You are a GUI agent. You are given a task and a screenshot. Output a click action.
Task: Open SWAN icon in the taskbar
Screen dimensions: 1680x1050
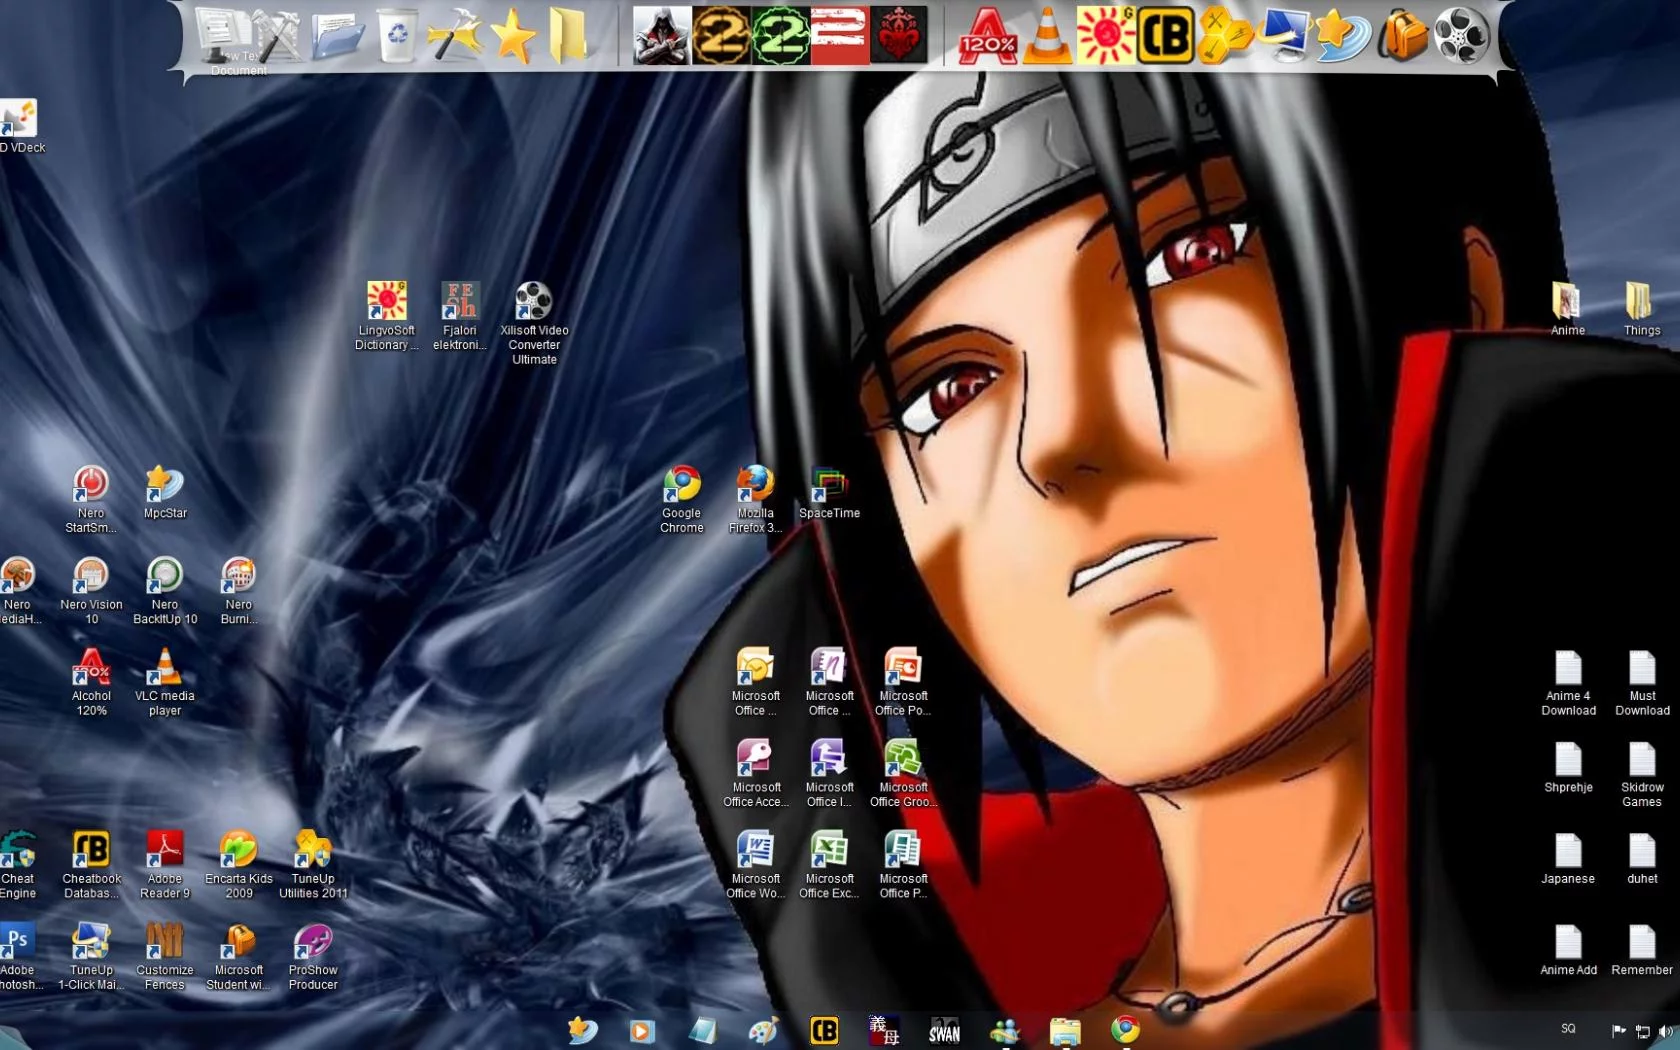pos(944,1030)
